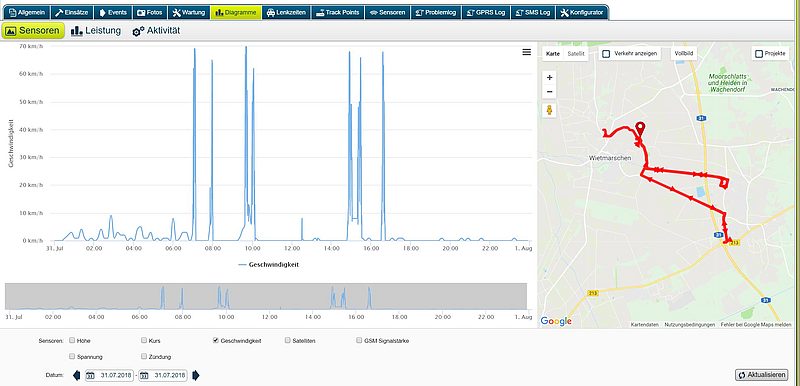Toggle Geschwindigkeit series in chart legend
Image resolution: width=800 pixels, height=386 pixels.
pos(268,265)
